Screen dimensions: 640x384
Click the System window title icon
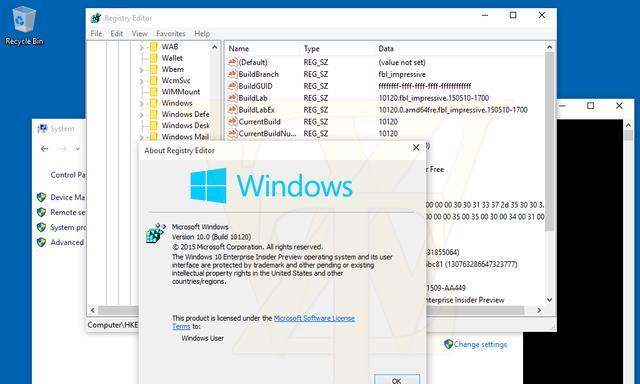coord(42,129)
